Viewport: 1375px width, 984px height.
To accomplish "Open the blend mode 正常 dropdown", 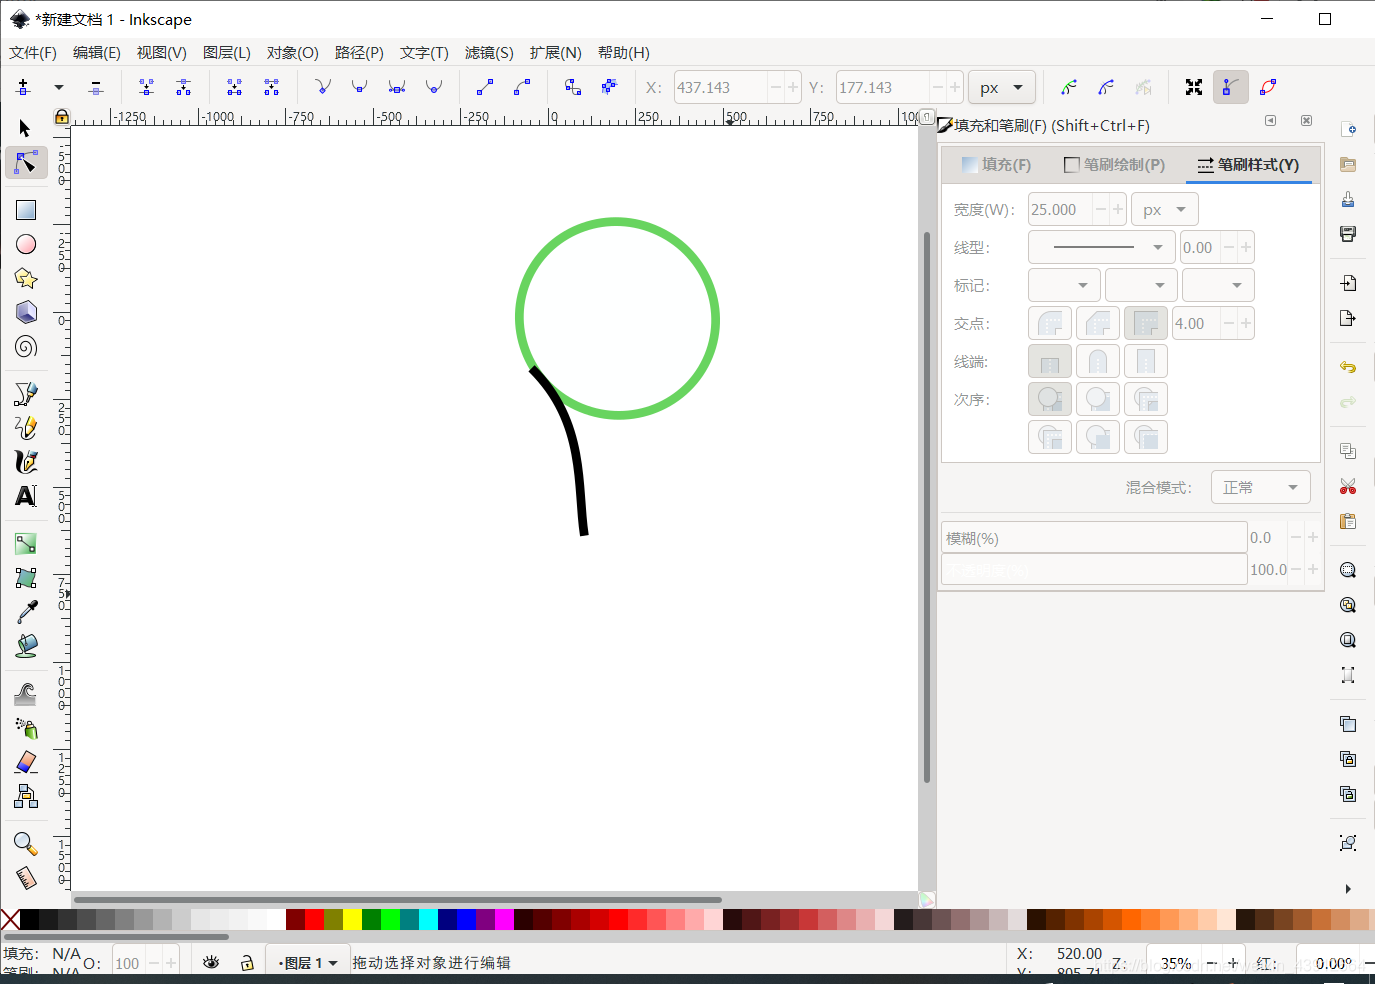I will (1260, 487).
